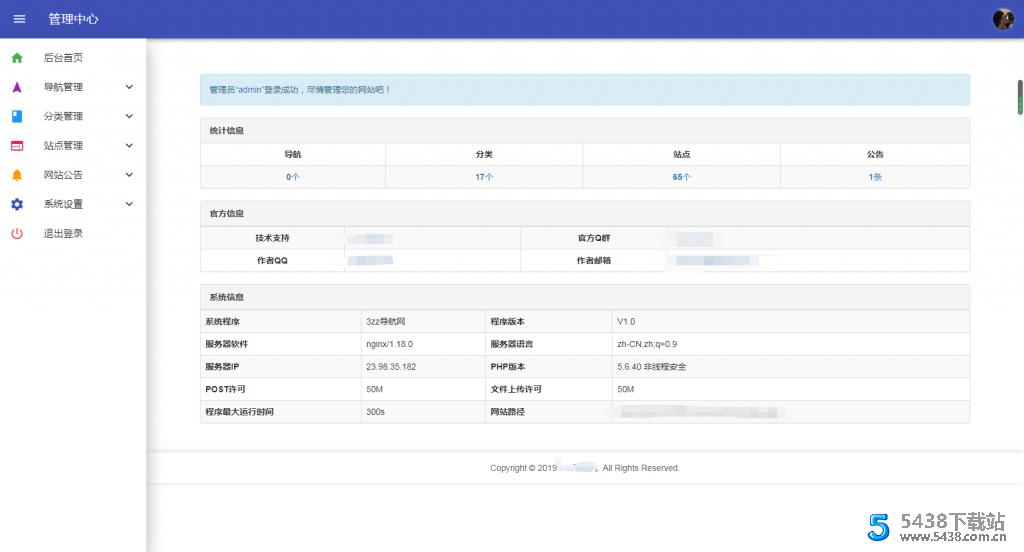
Task: Click the hamburger menu icon
Action: click(19, 19)
